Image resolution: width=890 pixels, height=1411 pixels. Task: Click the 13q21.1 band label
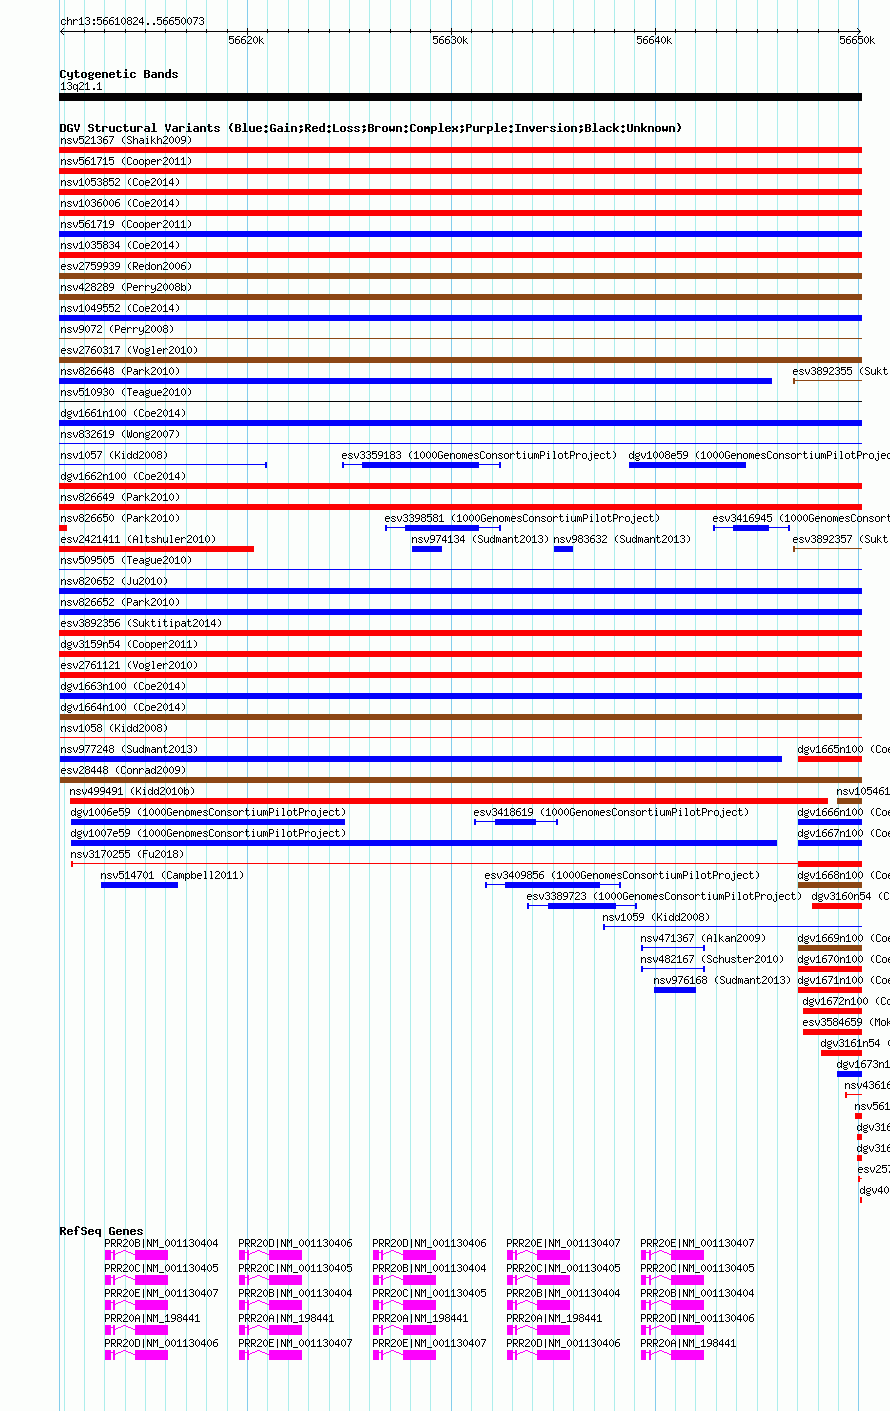pyautogui.click(x=81, y=86)
